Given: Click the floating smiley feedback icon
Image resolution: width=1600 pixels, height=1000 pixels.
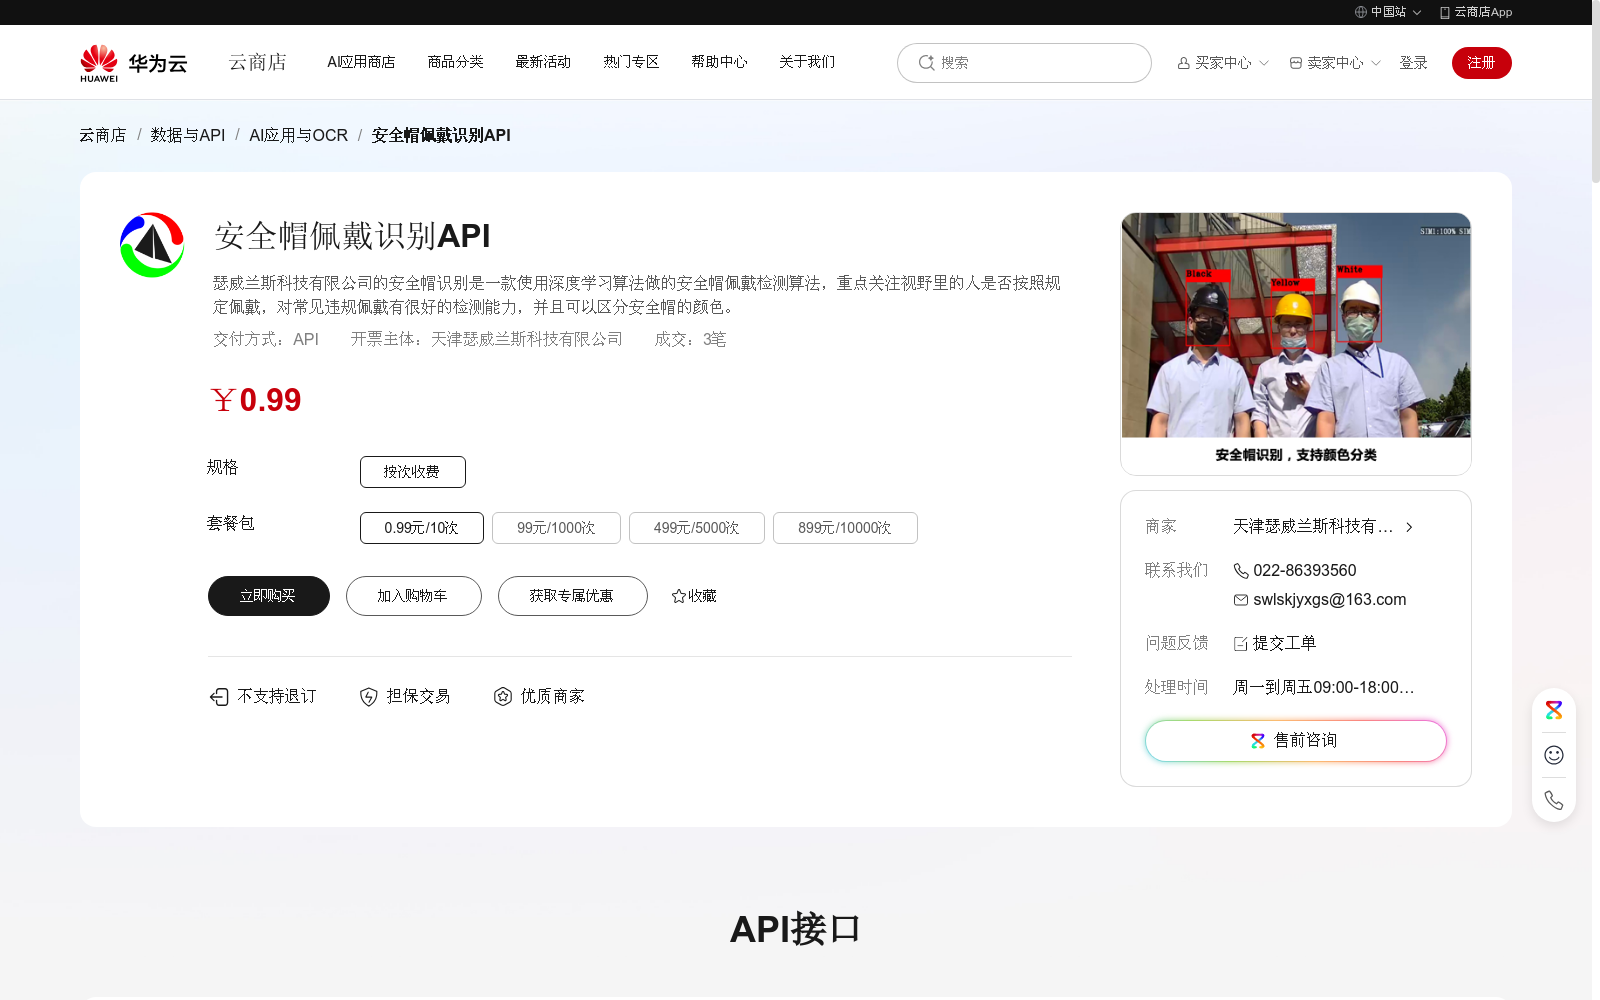Looking at the screenshot, I should click(1554, 755).
